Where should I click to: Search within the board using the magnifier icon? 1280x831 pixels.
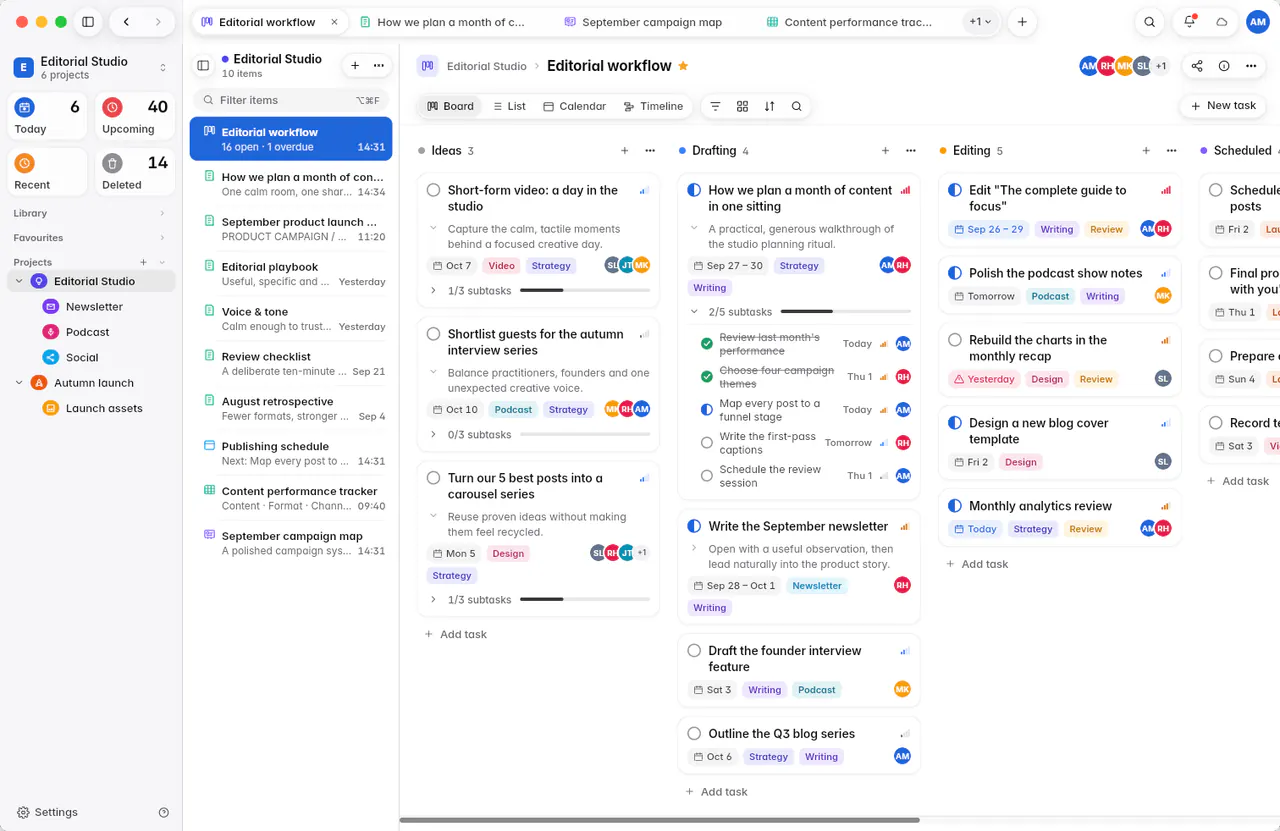coord(796,106)
